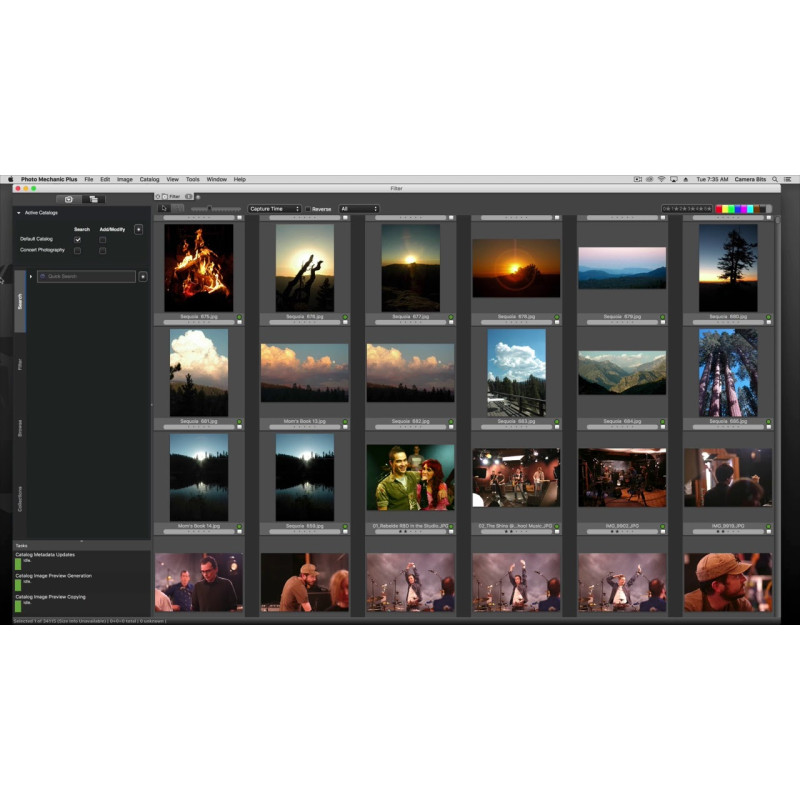This screenshot has height=800, width=800.
Task: Open the All filter dropdown
Action: 358,209
